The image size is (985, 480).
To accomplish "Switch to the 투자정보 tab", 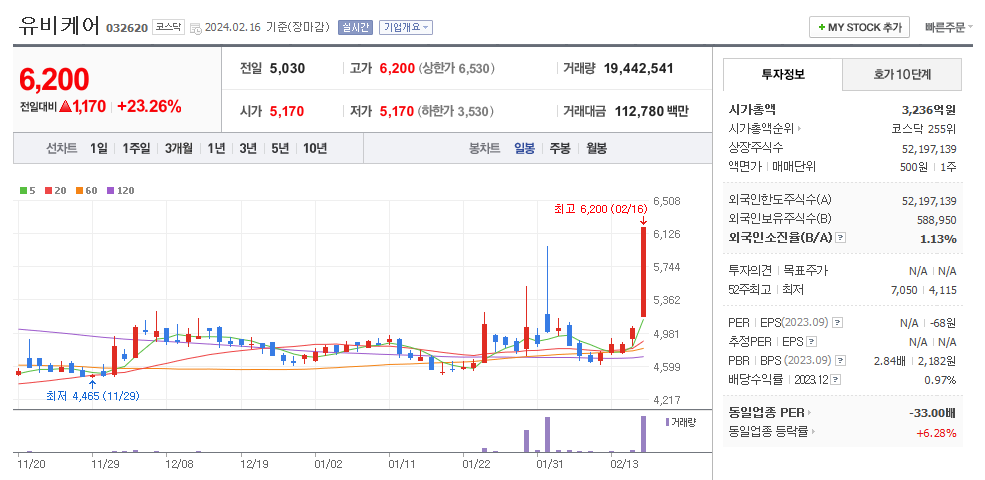I will click(782, 75).
